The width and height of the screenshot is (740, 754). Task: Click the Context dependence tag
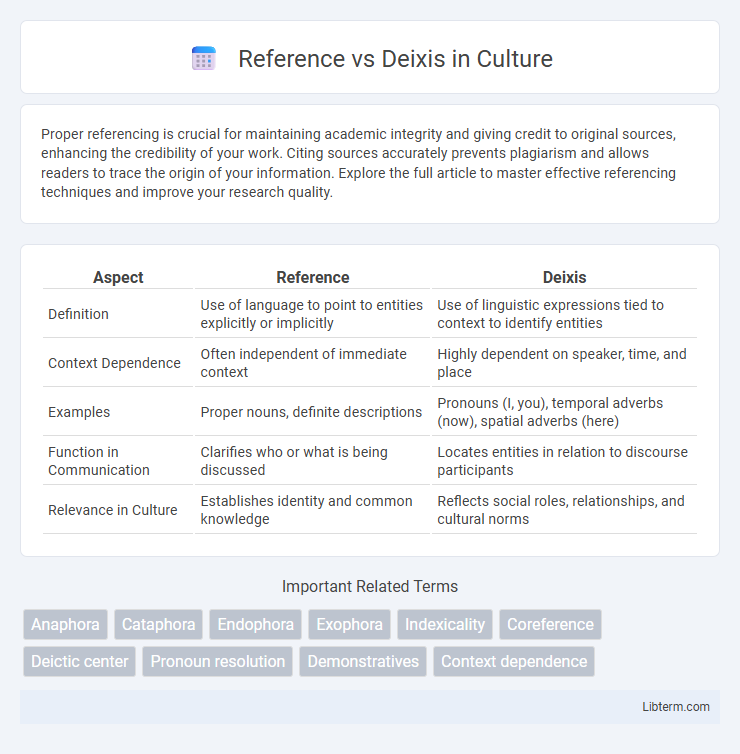(x=514, y=661)
